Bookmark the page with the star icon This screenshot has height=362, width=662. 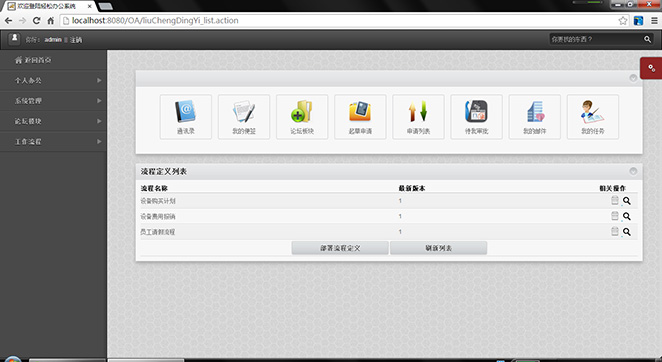tap(622, 21)
